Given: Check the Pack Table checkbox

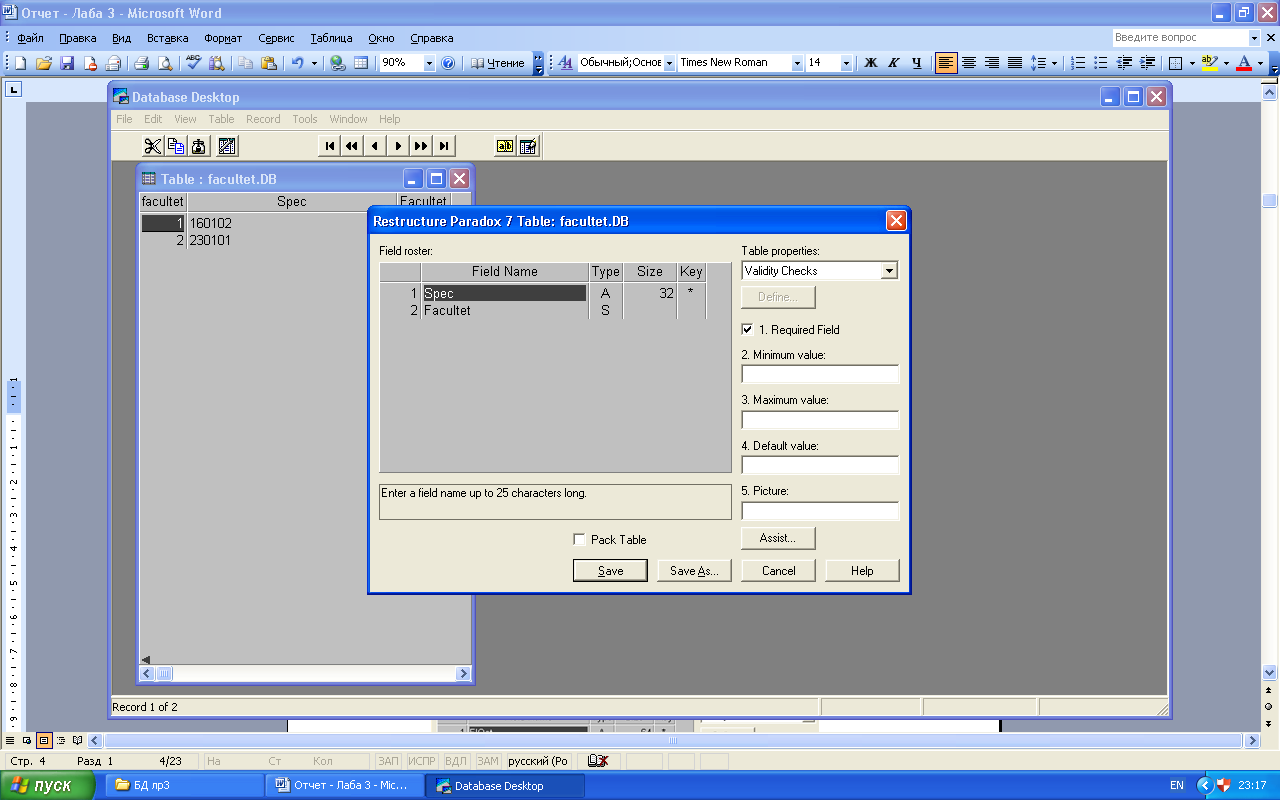Looking at the screenshot, I should pyautogui.click(x=579, y=539).
